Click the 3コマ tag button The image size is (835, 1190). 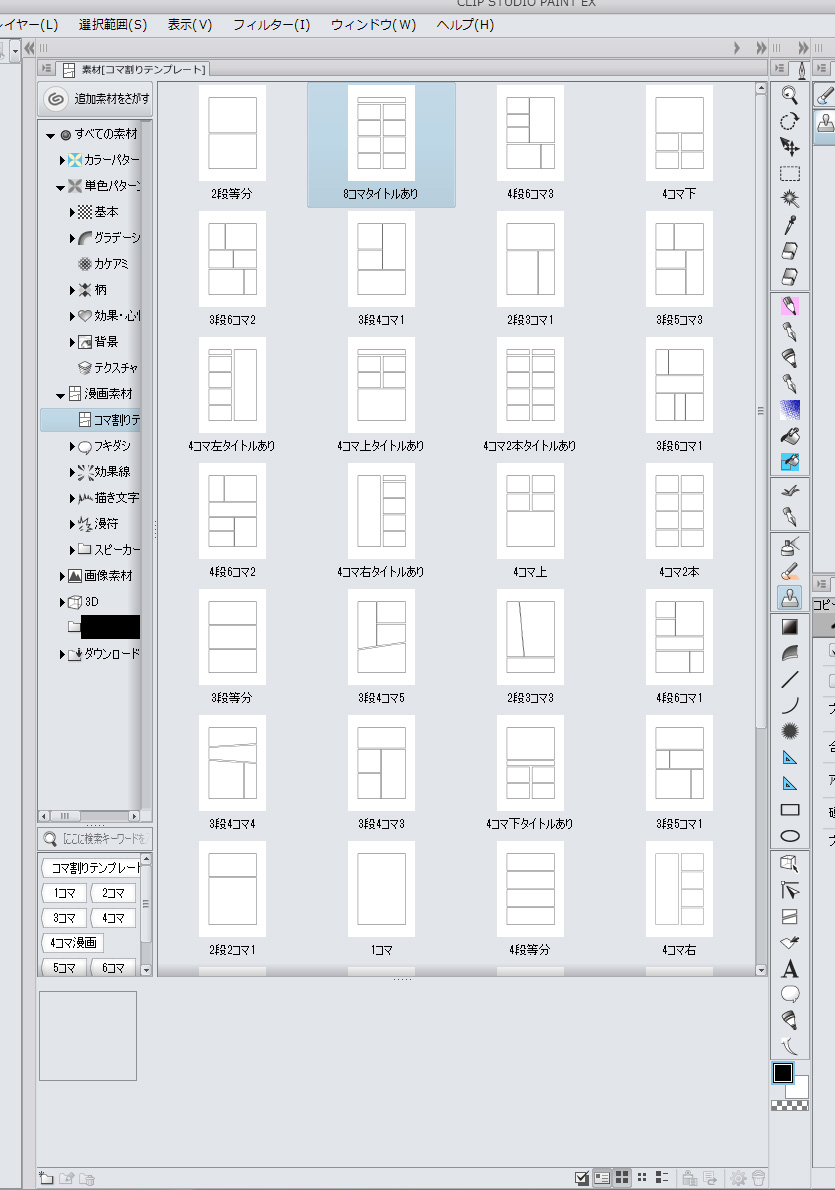pos(65,918)
